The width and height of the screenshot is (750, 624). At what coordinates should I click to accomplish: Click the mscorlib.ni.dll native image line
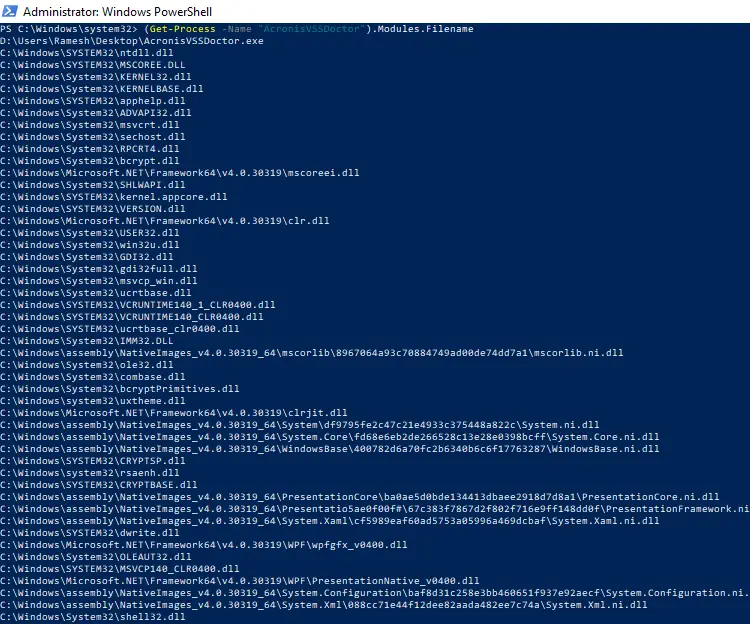(312, 353)
